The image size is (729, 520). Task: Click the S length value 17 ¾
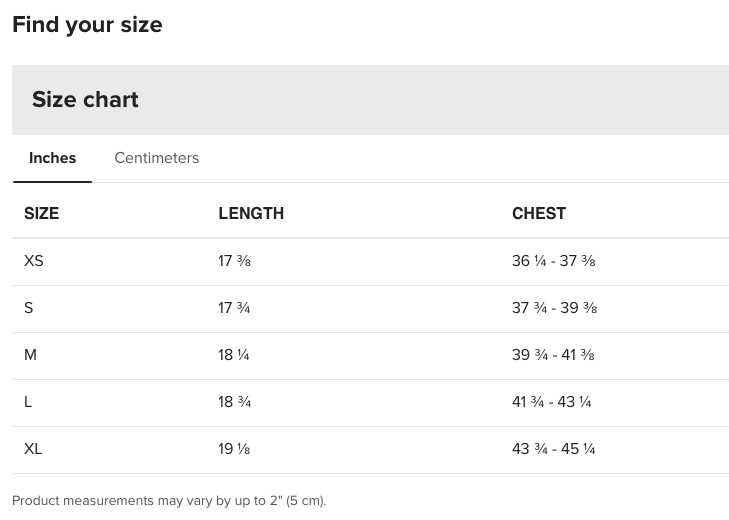tap(234, 308)
